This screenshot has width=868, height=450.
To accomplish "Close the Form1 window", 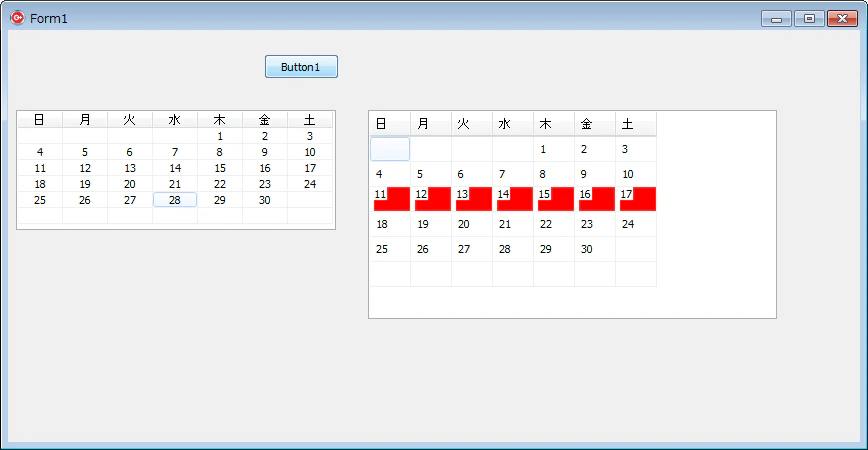I will [843, 19].
